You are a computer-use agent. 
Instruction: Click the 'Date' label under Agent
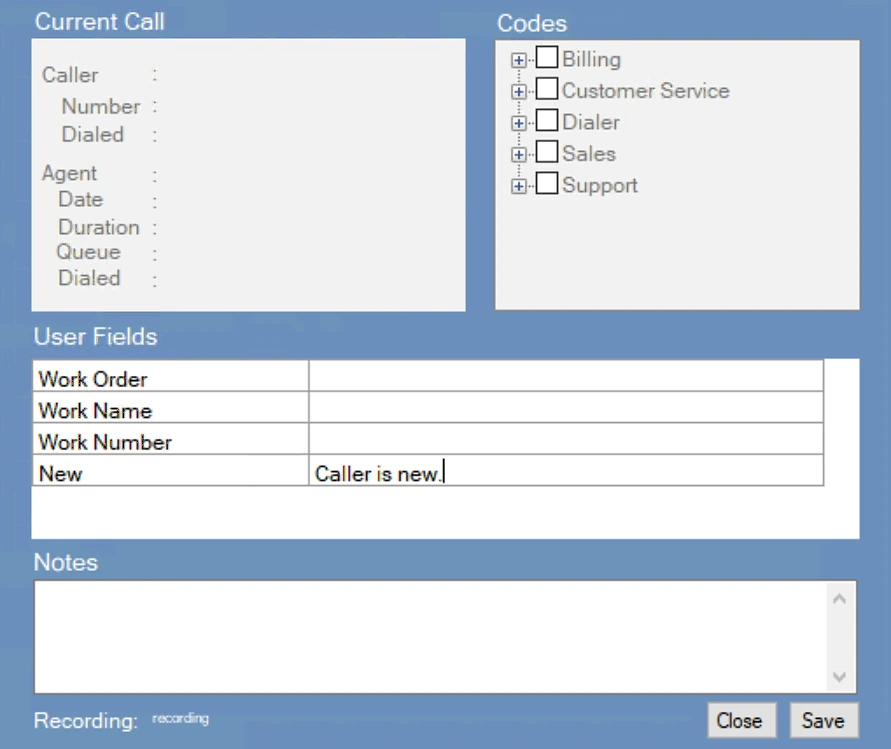click(81, 199)
